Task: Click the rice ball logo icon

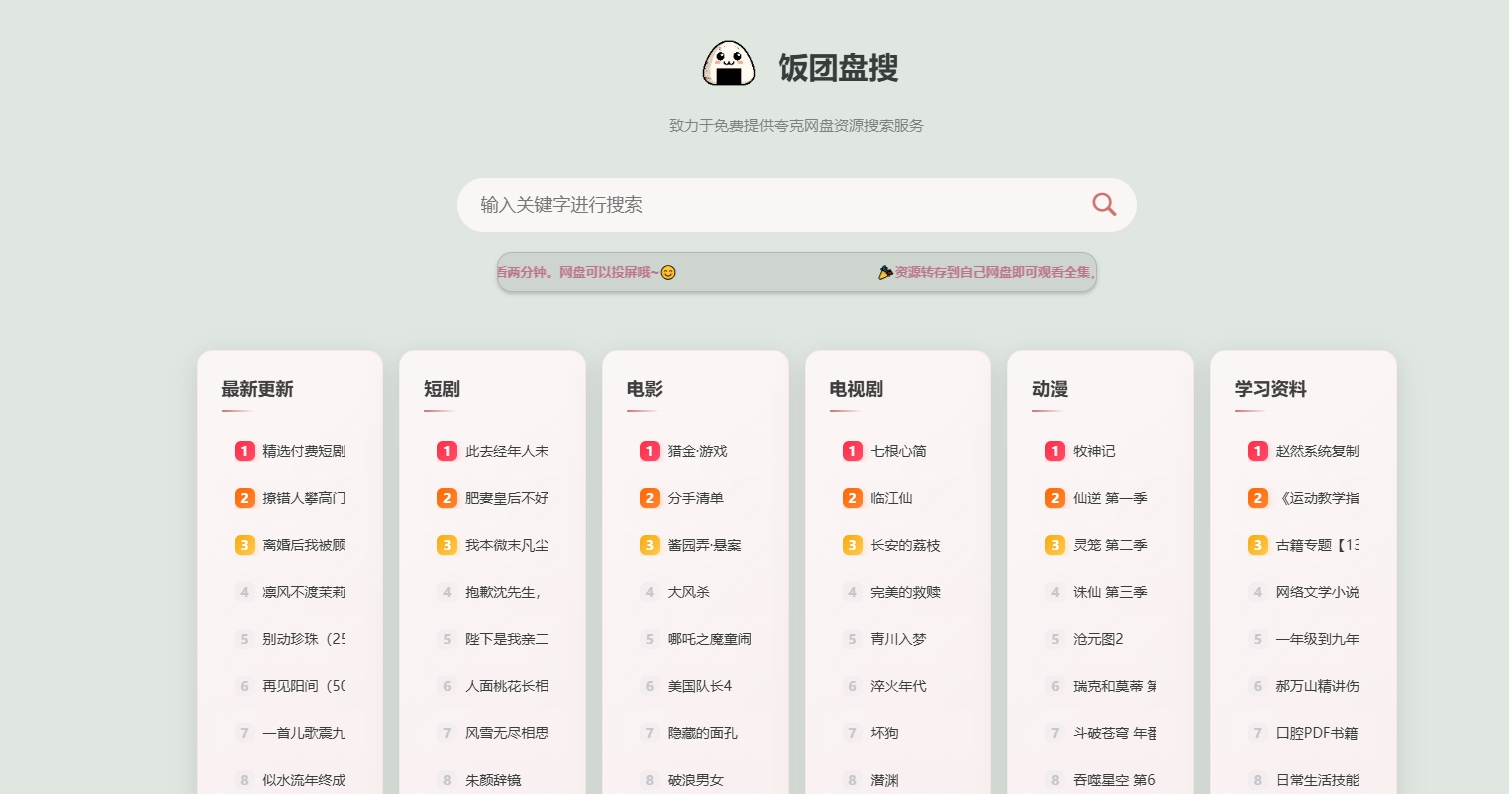Action: click(x=729, y=65)
